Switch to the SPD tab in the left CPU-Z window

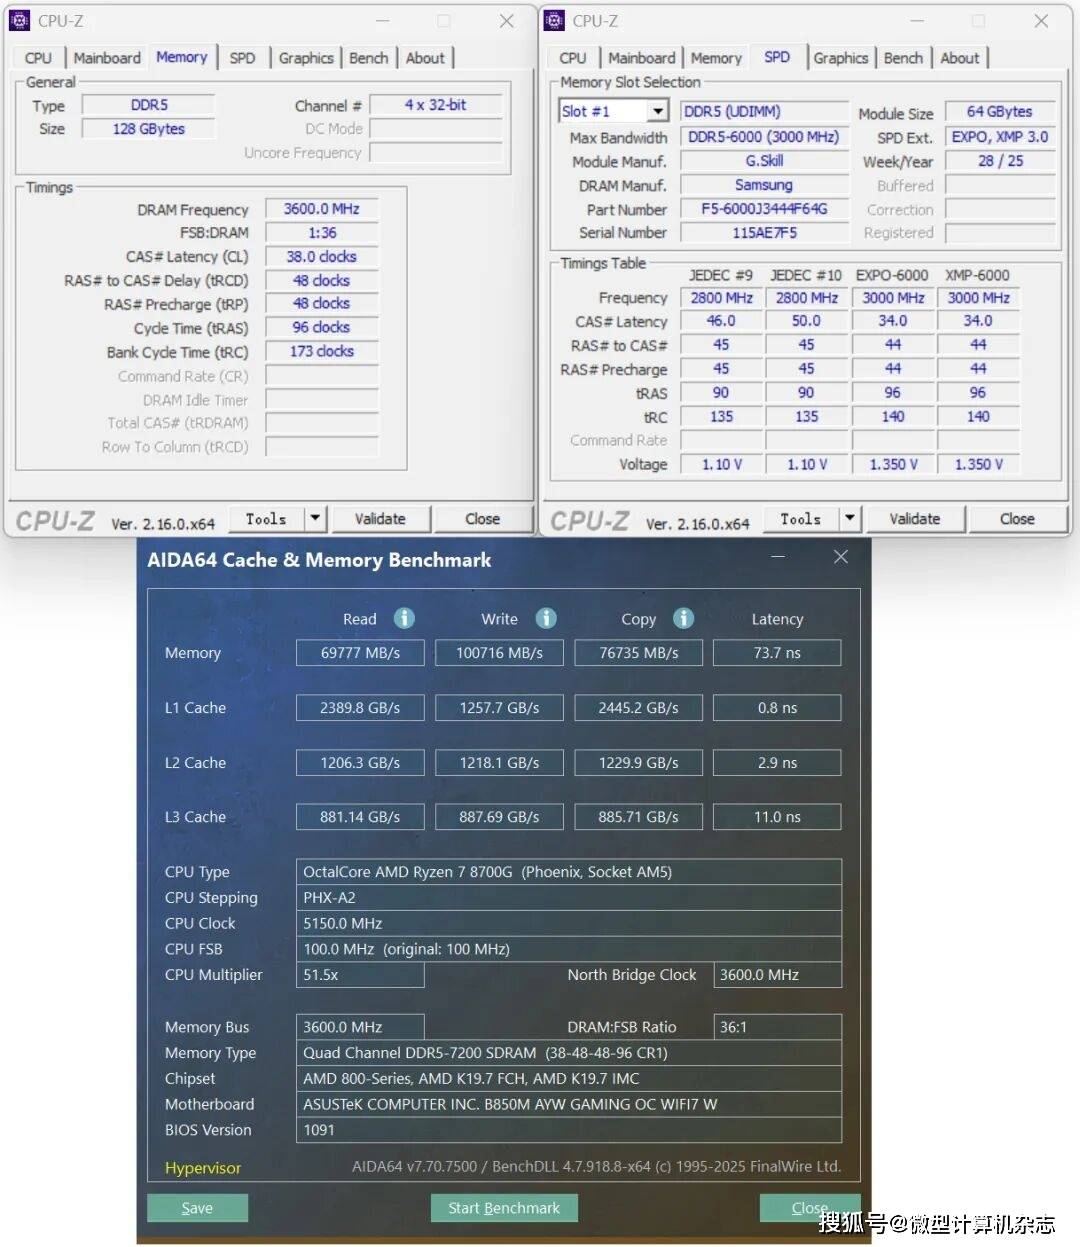pos(243,58)
